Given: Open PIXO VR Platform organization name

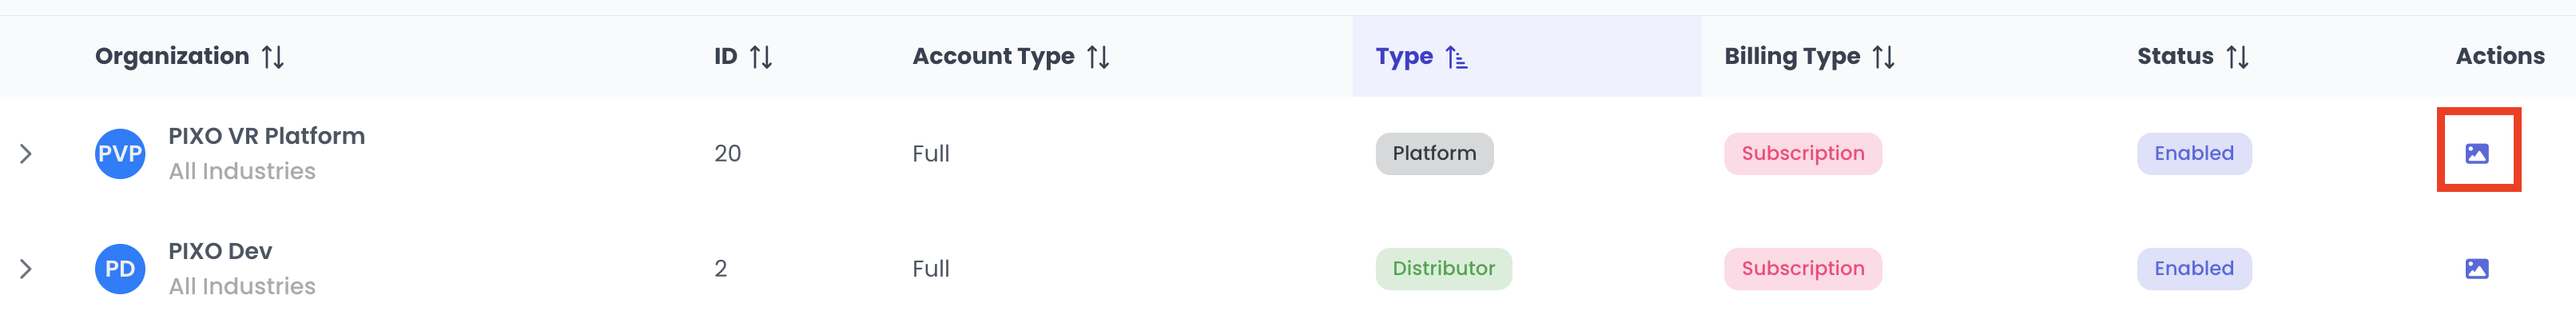Looking at the screenshot, I should coord(266,136).
